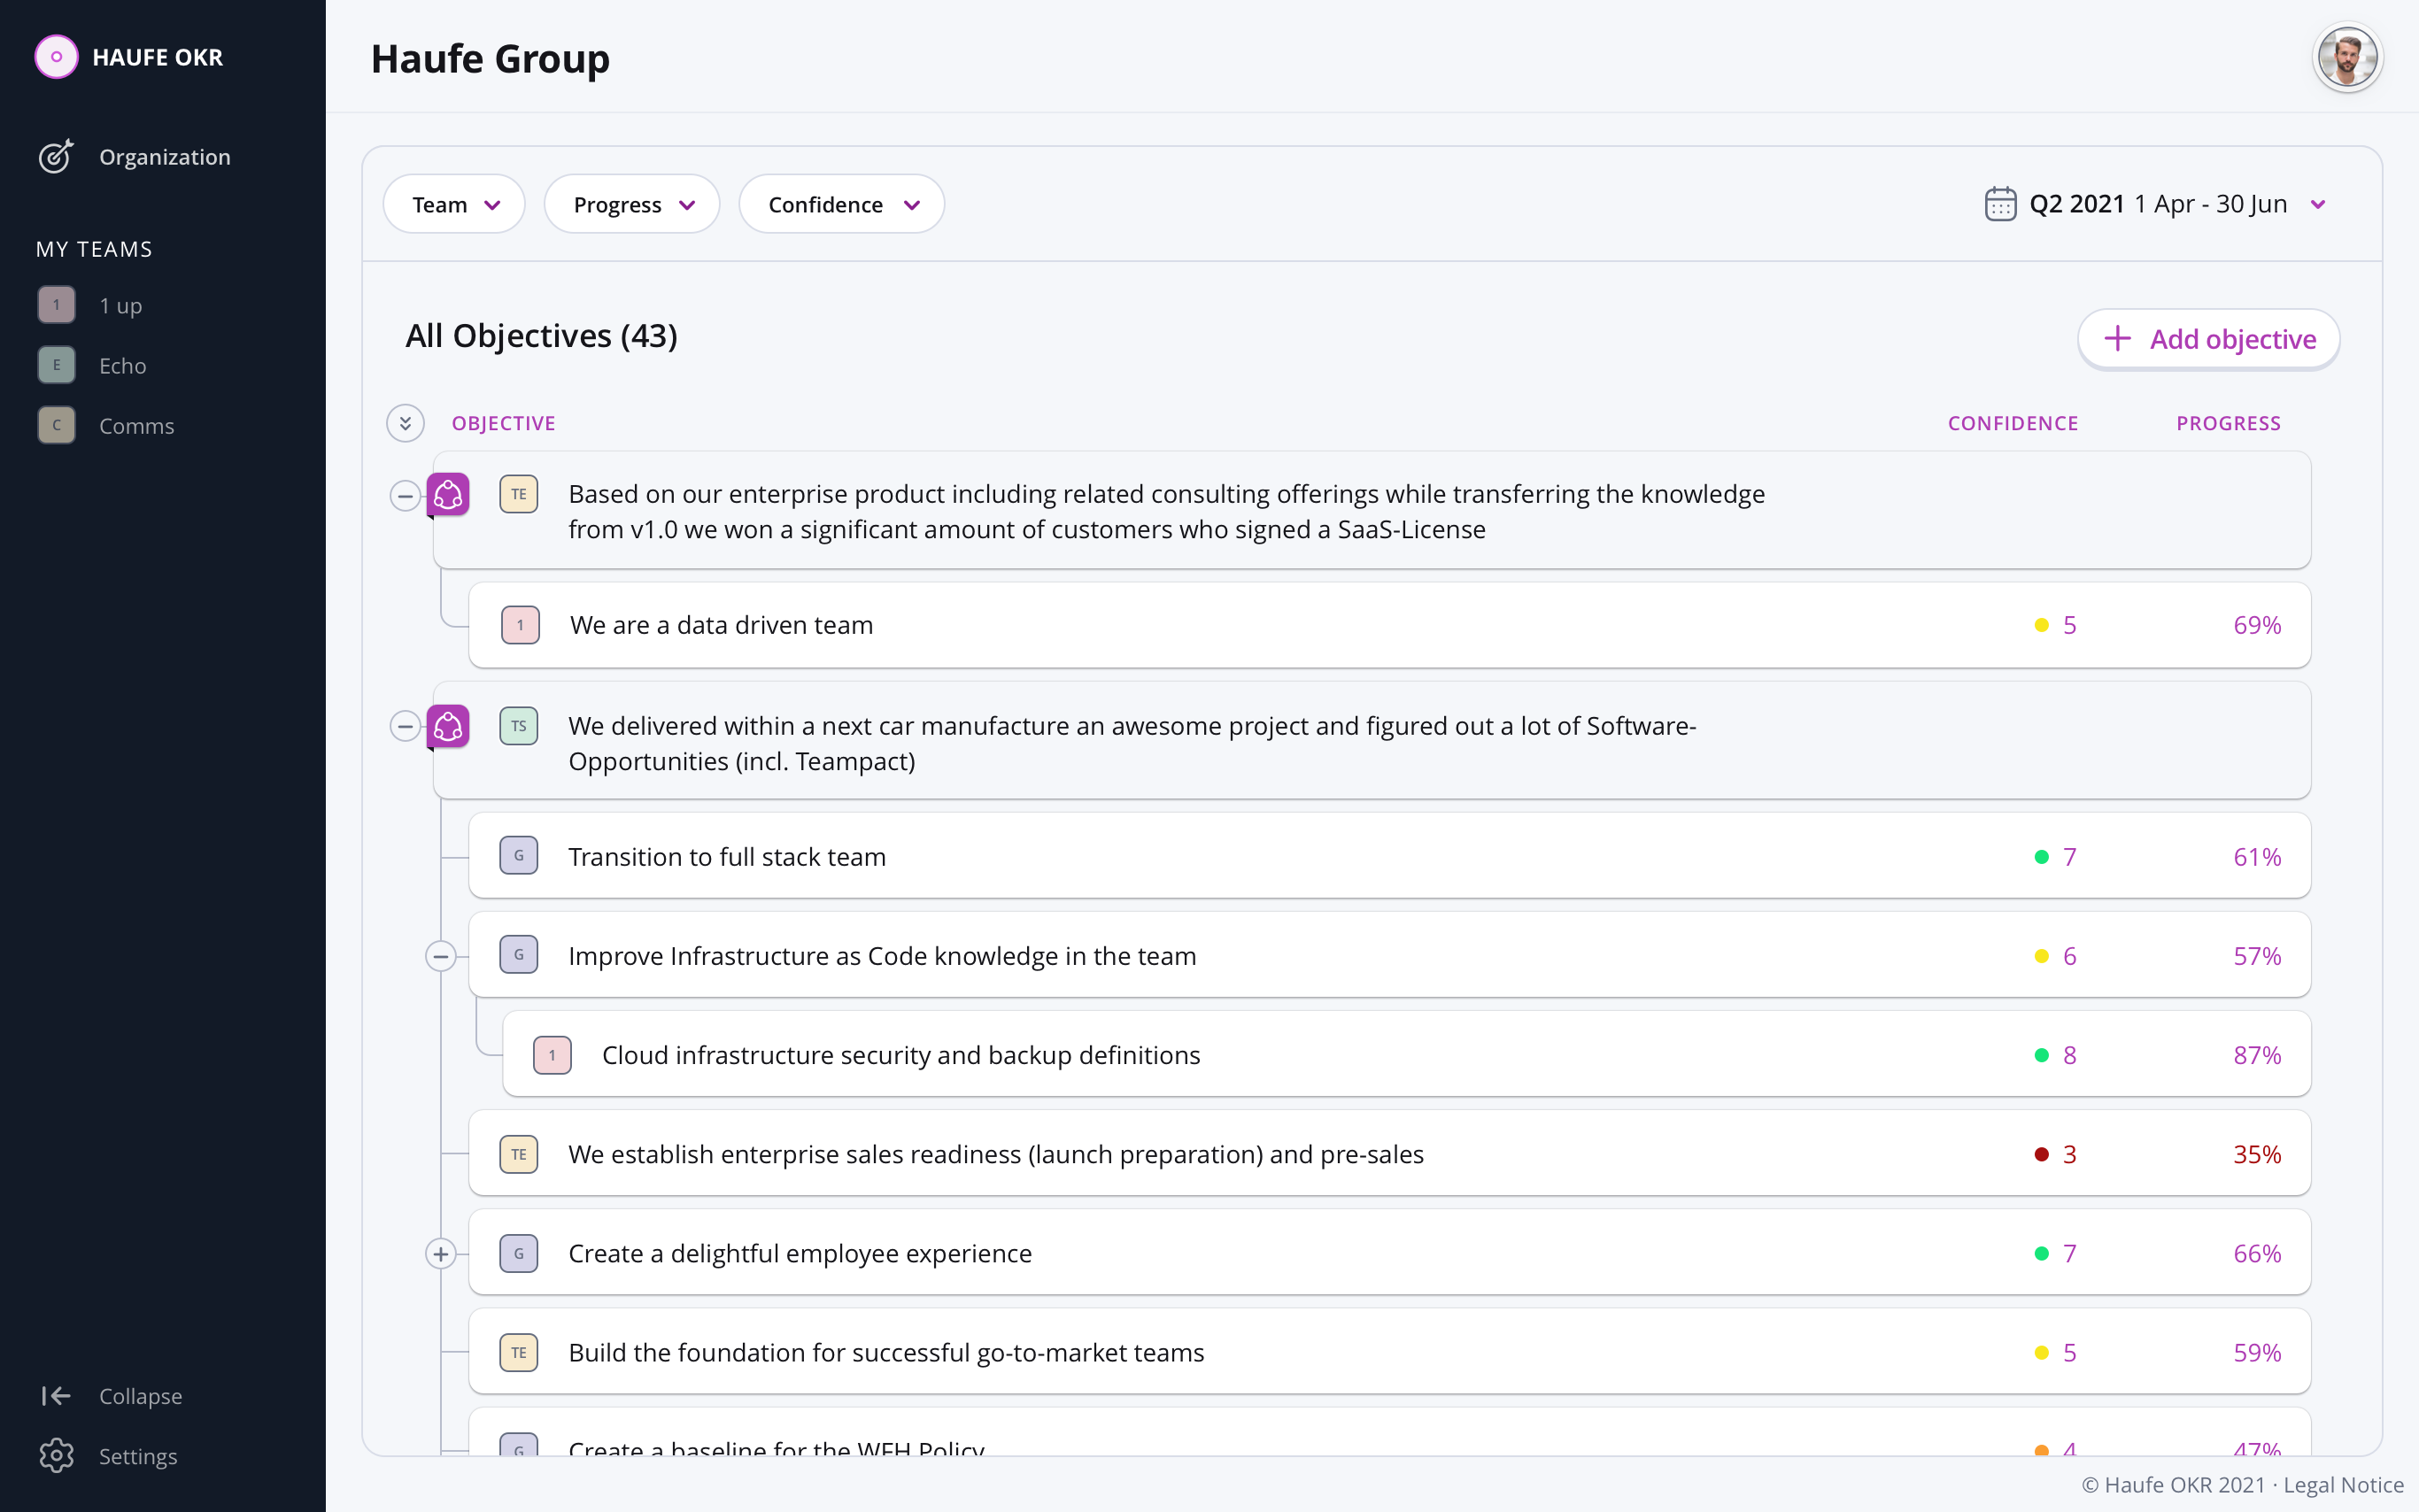Viewport: 2419px width, 1512px height.
Task: Click the company objective icon on SaaS-License row
Action: coord(448,494)
